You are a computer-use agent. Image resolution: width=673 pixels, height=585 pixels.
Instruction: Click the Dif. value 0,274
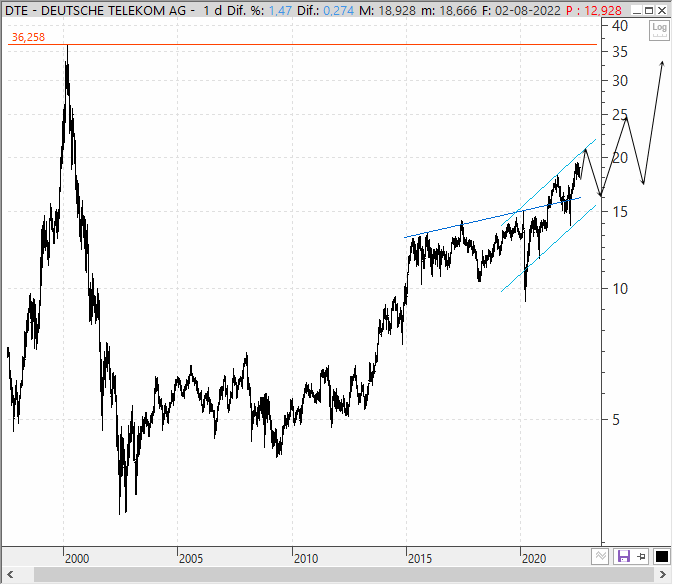(x=338, y=10)
